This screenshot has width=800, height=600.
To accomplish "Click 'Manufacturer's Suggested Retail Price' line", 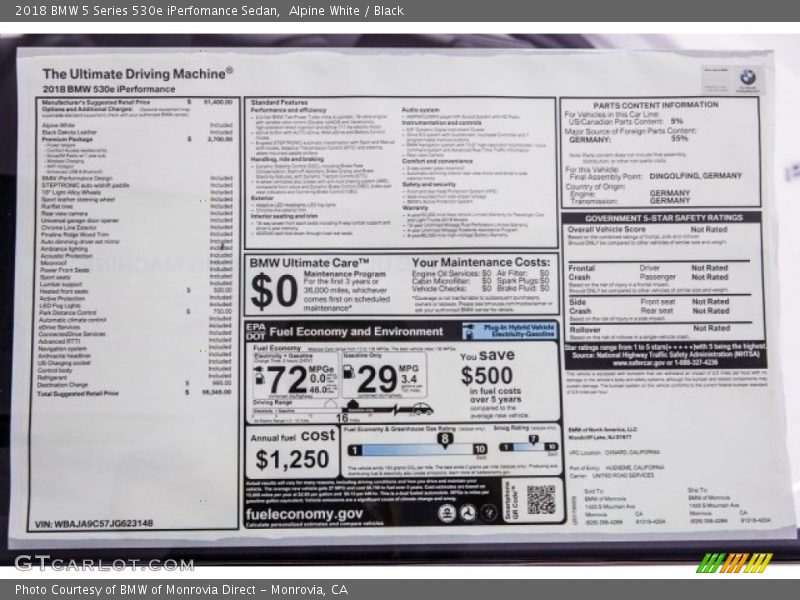I will [x=137, y=102].
